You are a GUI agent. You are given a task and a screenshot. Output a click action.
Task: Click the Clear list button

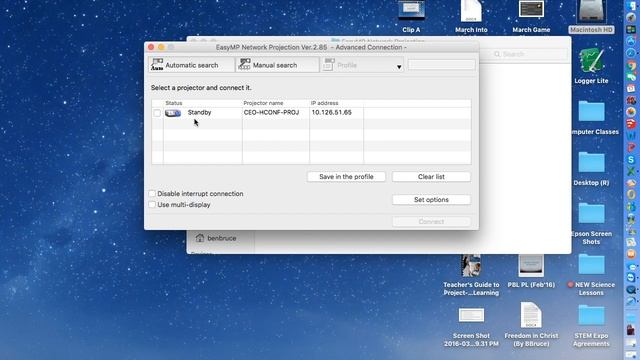431,177
